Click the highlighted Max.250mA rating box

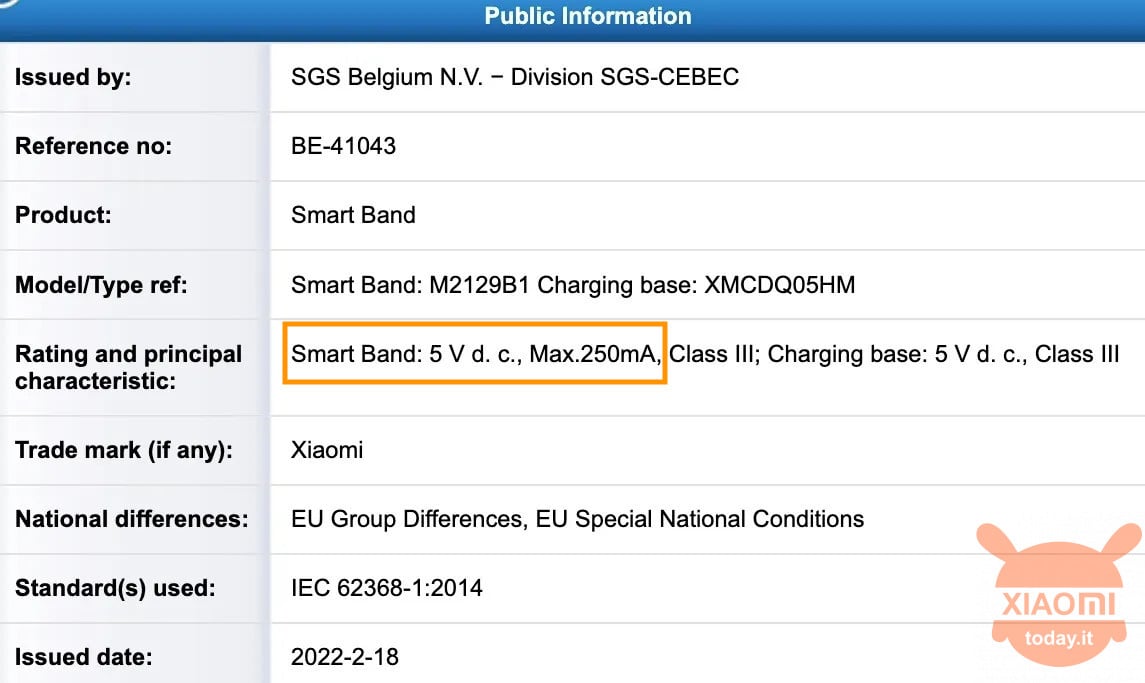pyautogui.click(x=475, y=353)
